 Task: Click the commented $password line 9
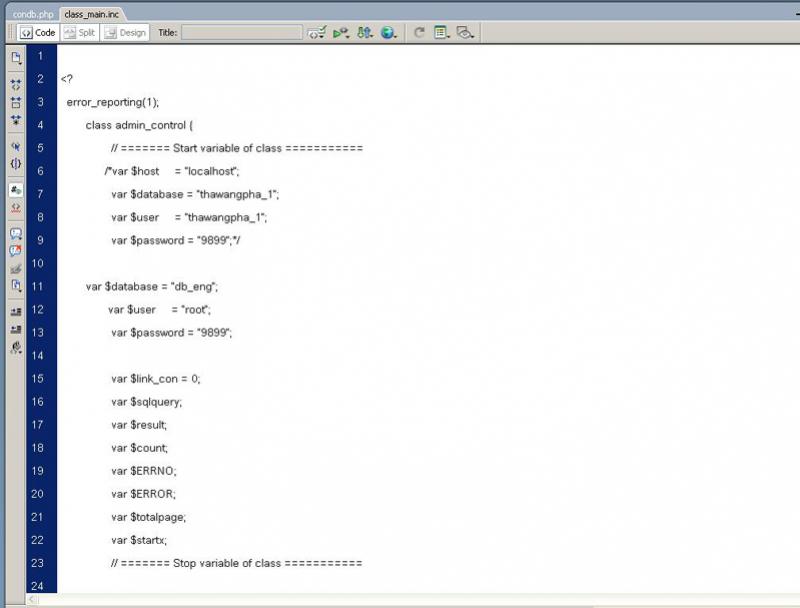tap(176, 240)
